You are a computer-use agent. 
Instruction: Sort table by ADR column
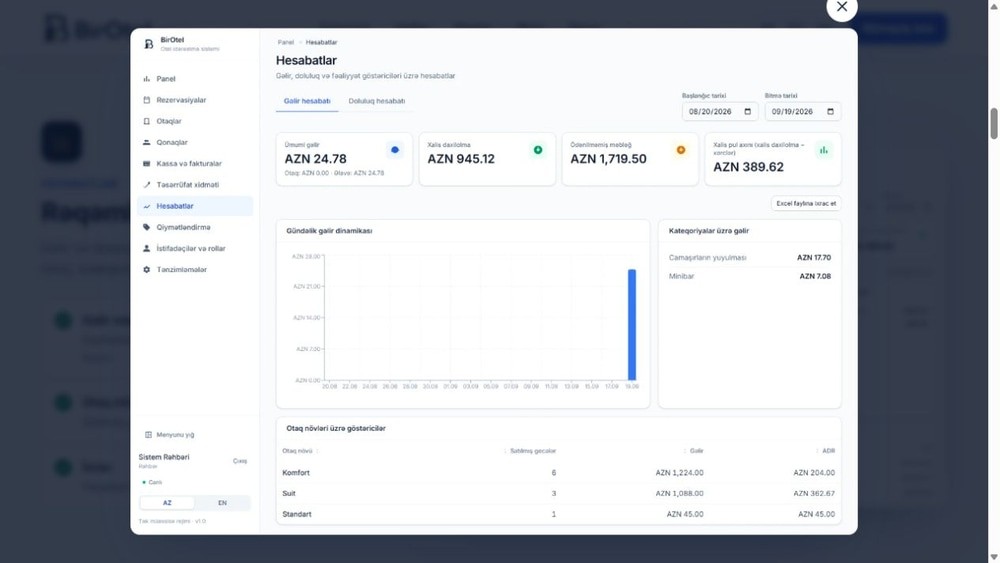point(826,451)
